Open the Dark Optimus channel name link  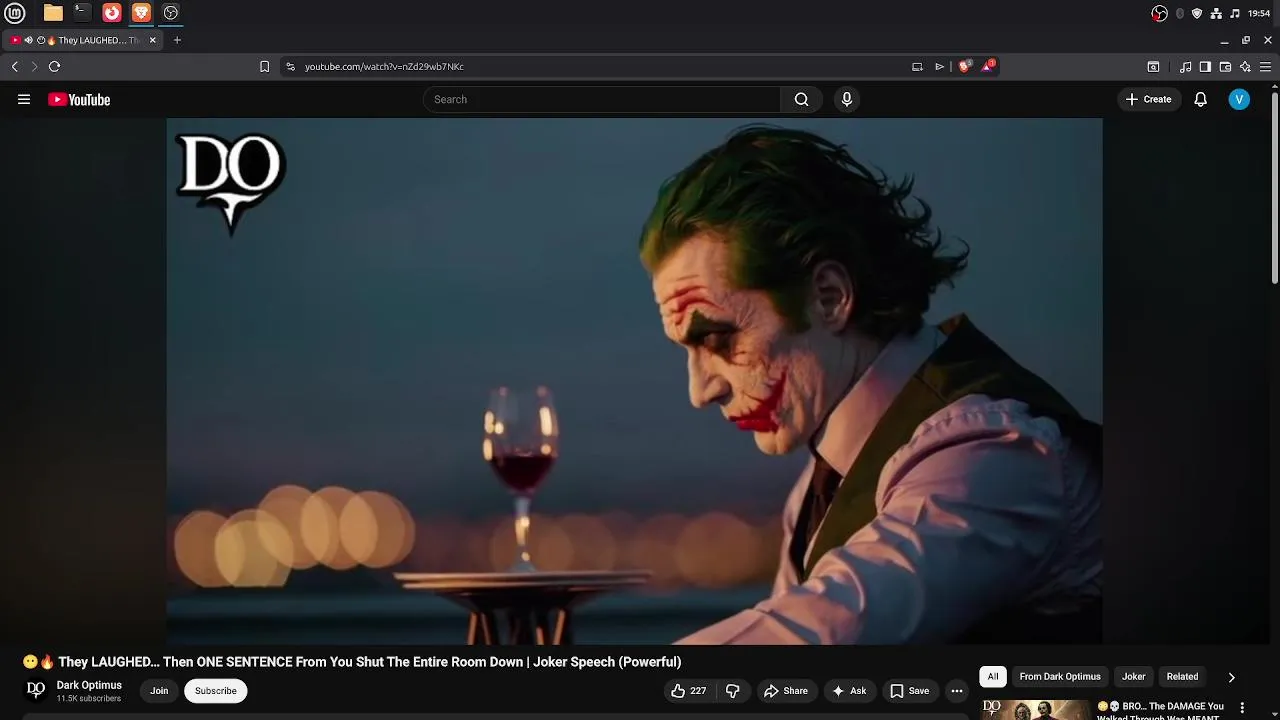tap(89, 685)
